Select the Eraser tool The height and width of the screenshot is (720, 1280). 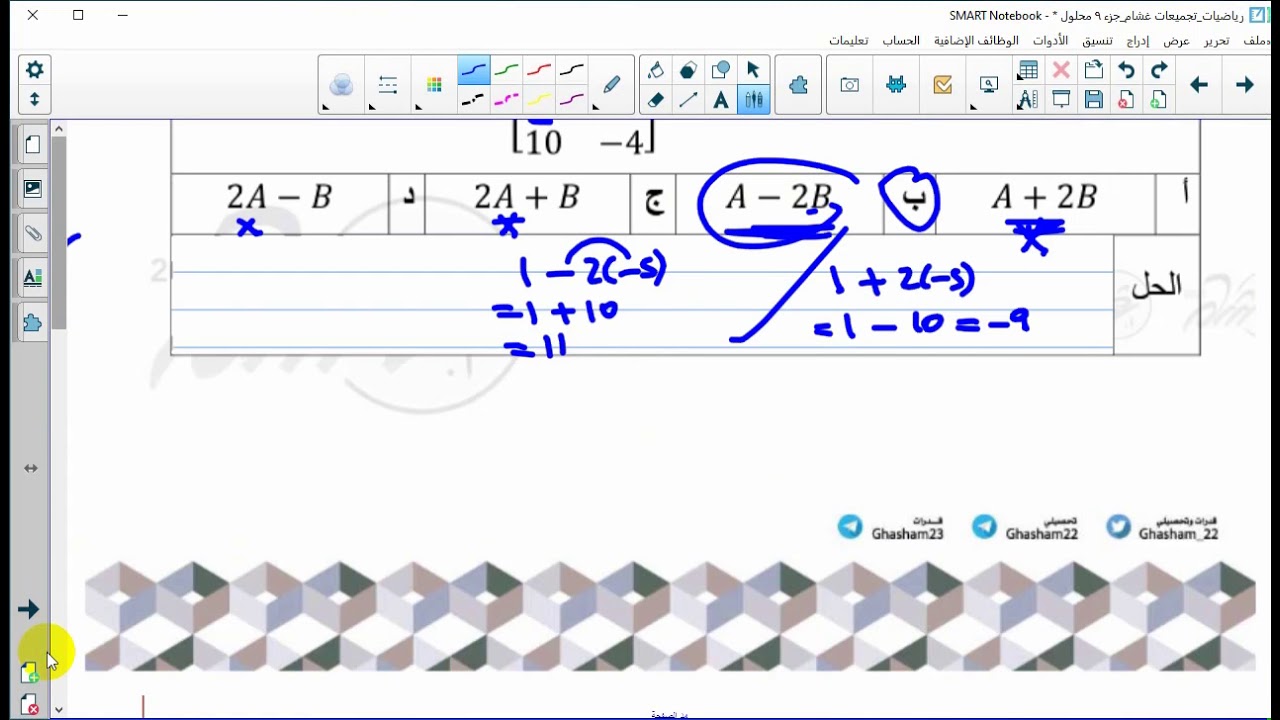pos(656,99)
